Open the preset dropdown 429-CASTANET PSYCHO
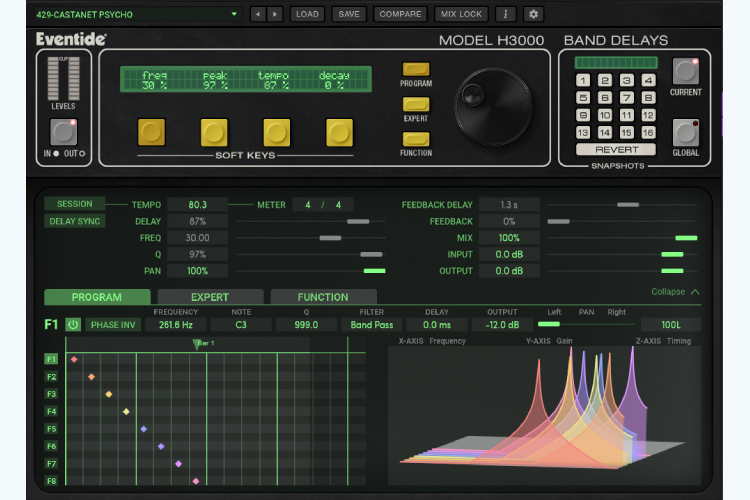Viewport: 750px width, 500px height. 137,14
